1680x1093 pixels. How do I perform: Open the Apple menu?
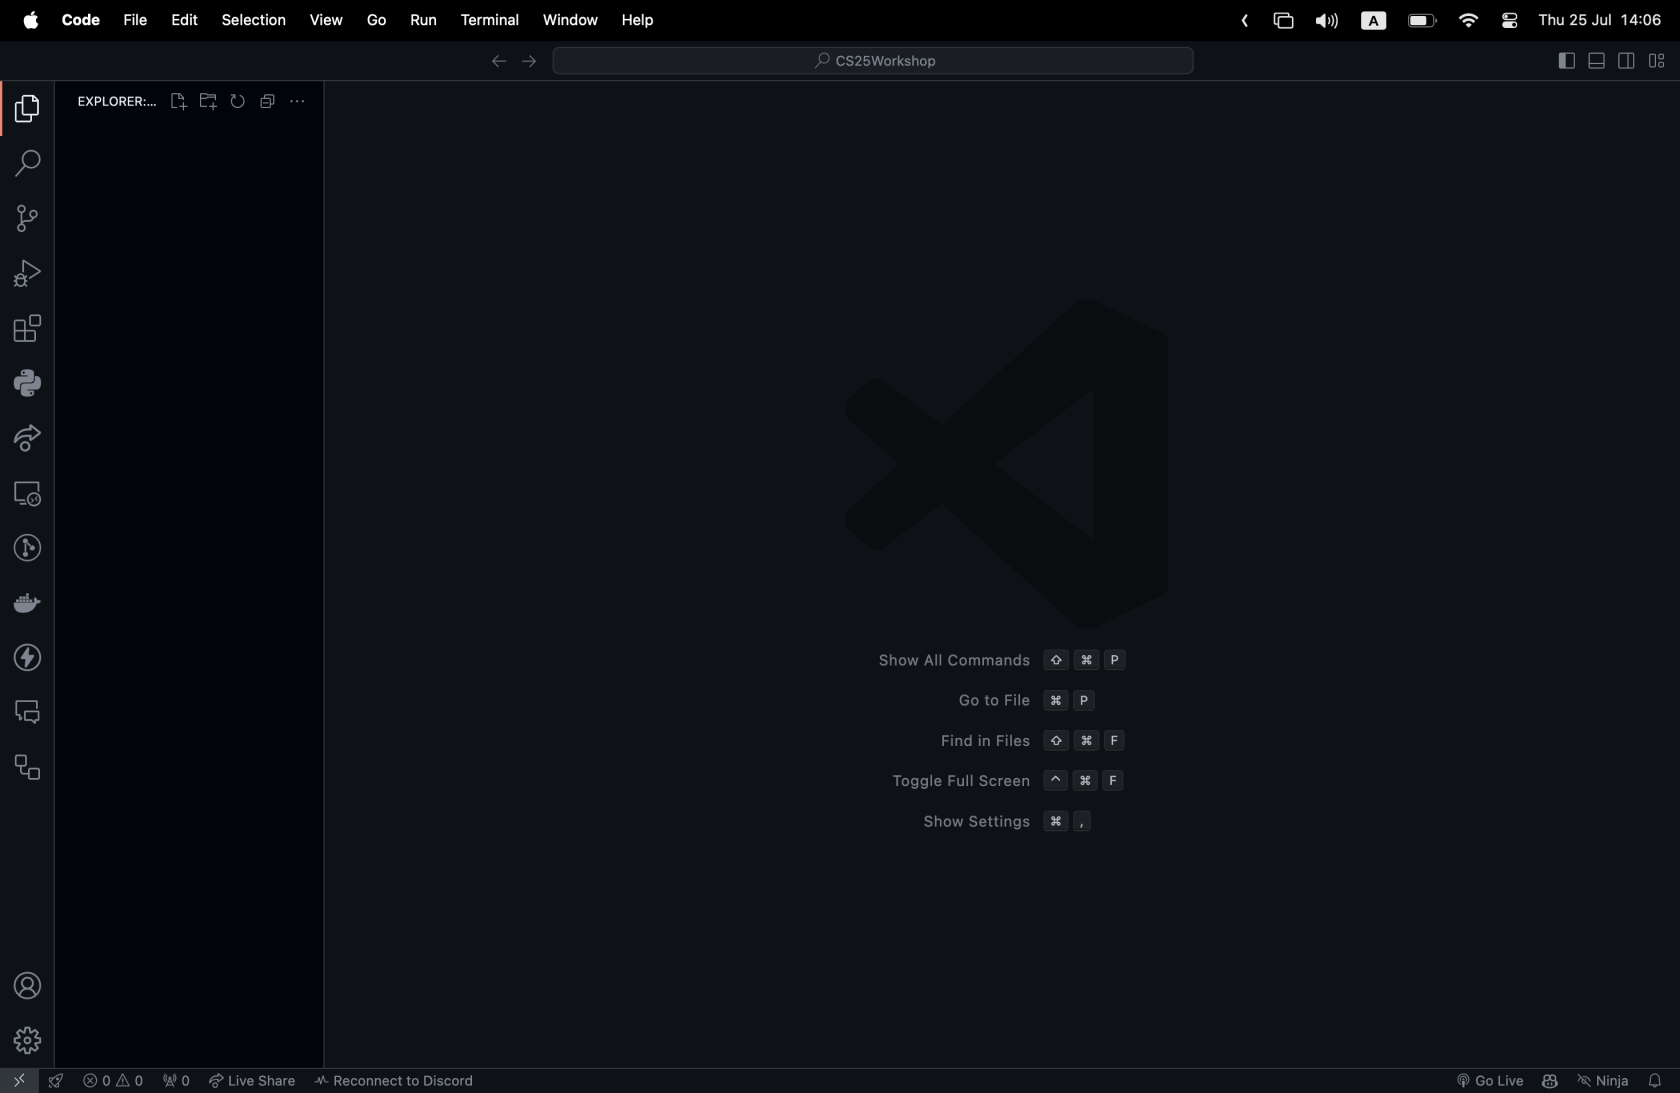coord(31,20)
